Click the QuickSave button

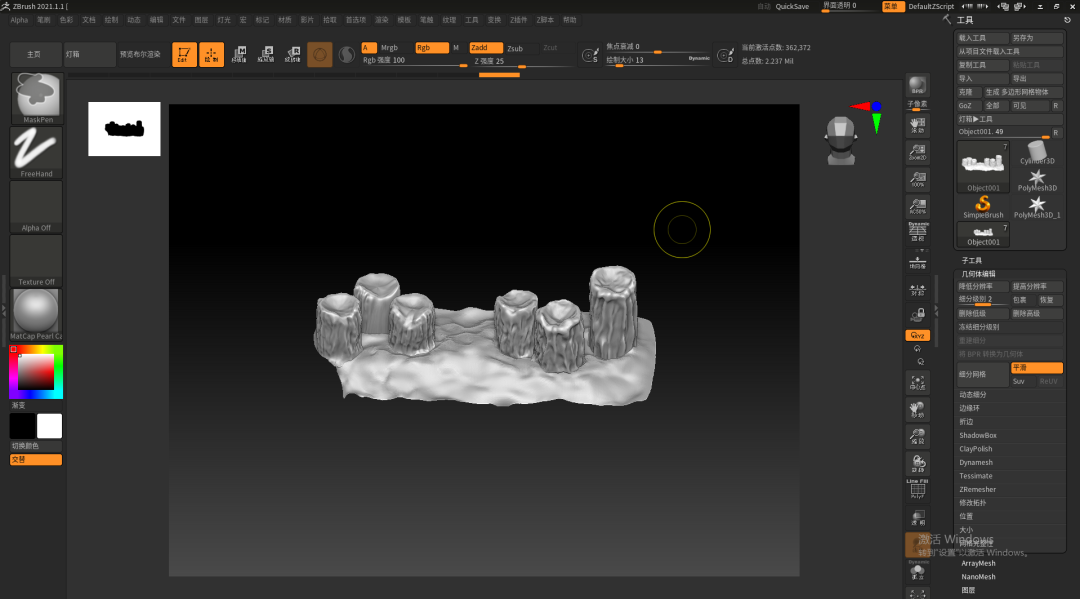coord(792,6)
